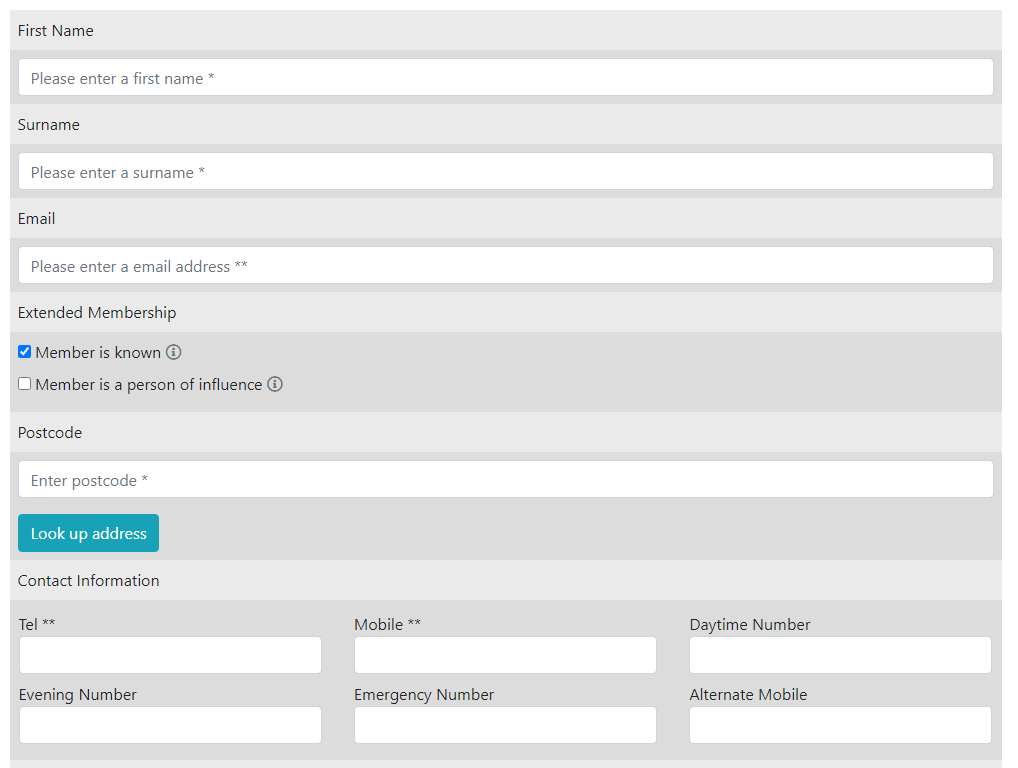Select the Daytime Number input field
This screenshot has height=768, width=1018.
tap(840, 655)
